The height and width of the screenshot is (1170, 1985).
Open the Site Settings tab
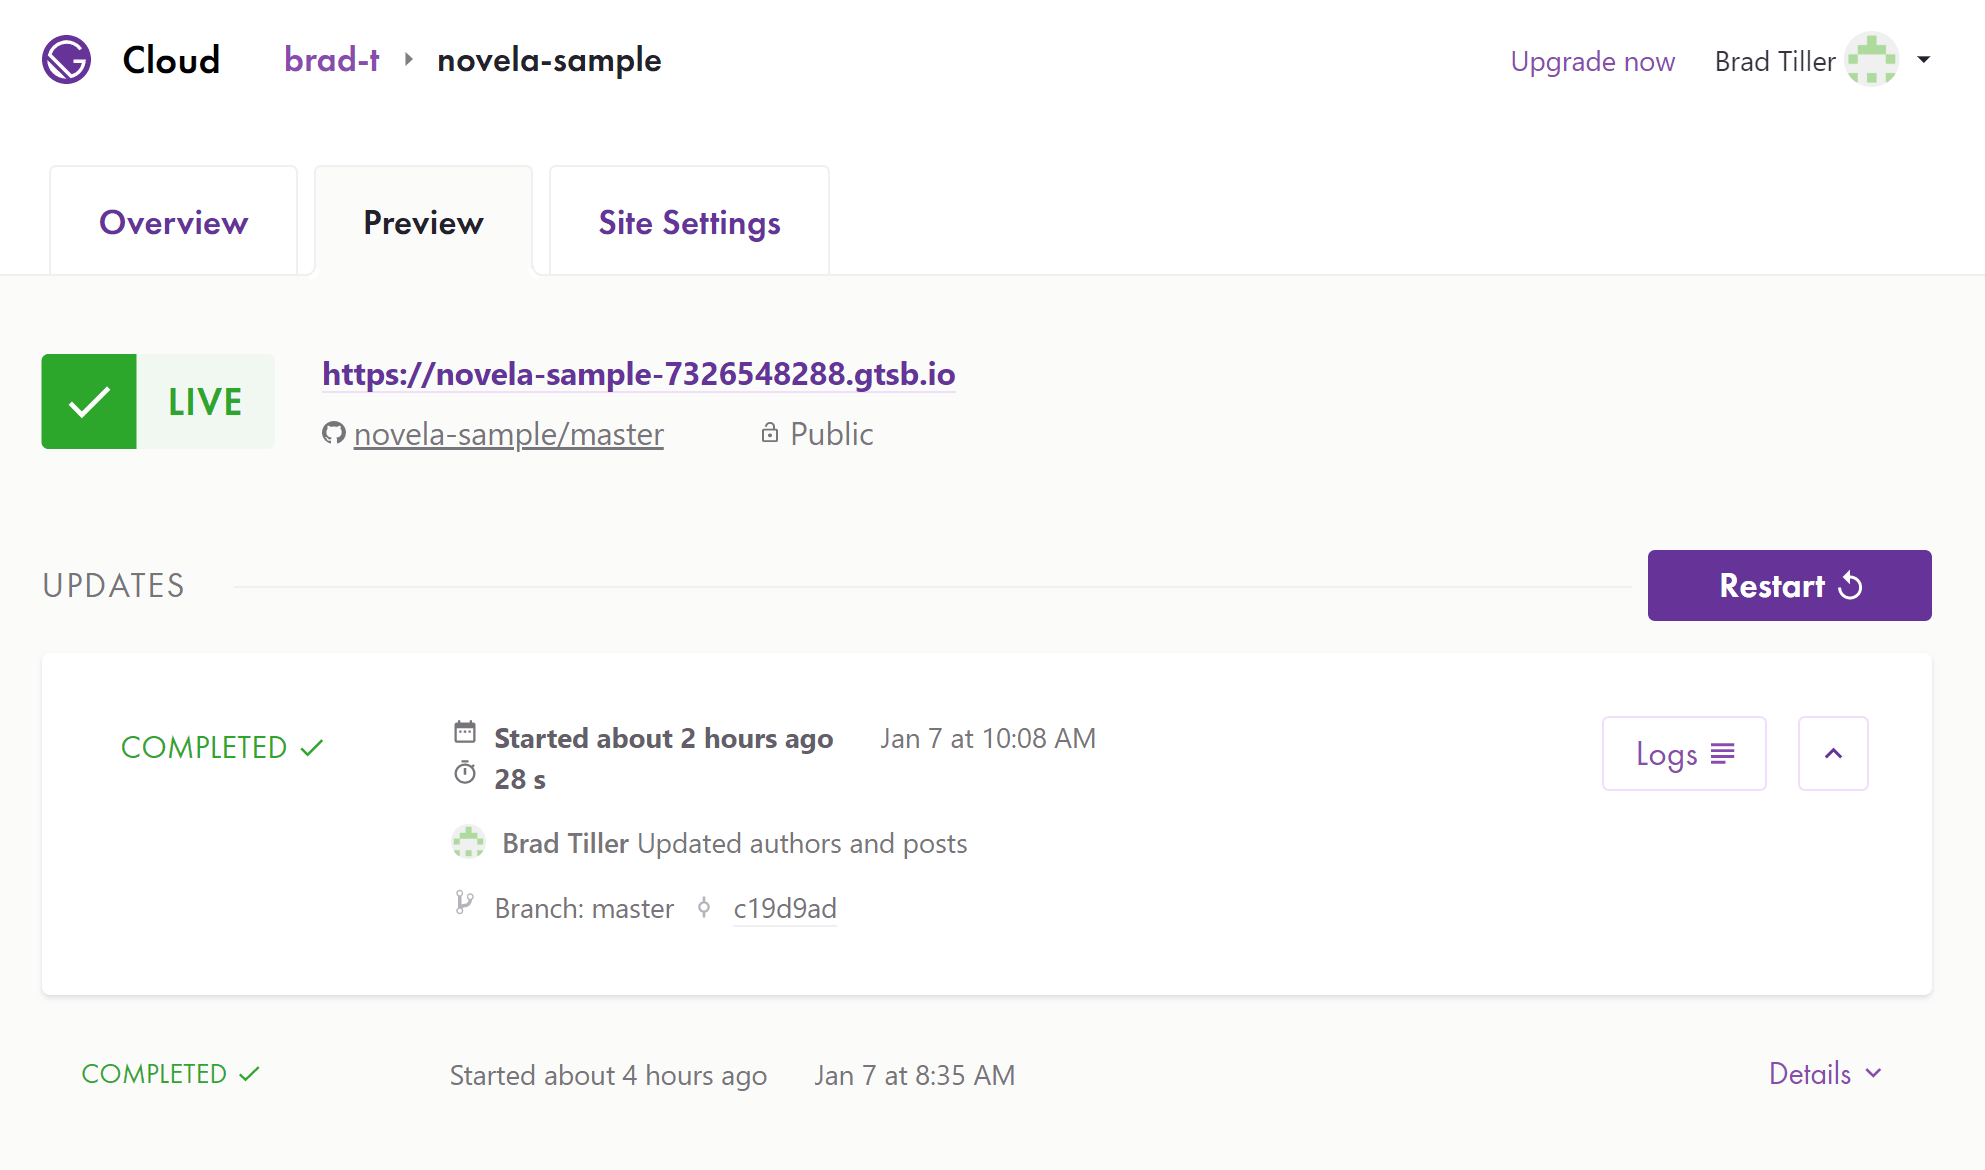click(689, 222)
